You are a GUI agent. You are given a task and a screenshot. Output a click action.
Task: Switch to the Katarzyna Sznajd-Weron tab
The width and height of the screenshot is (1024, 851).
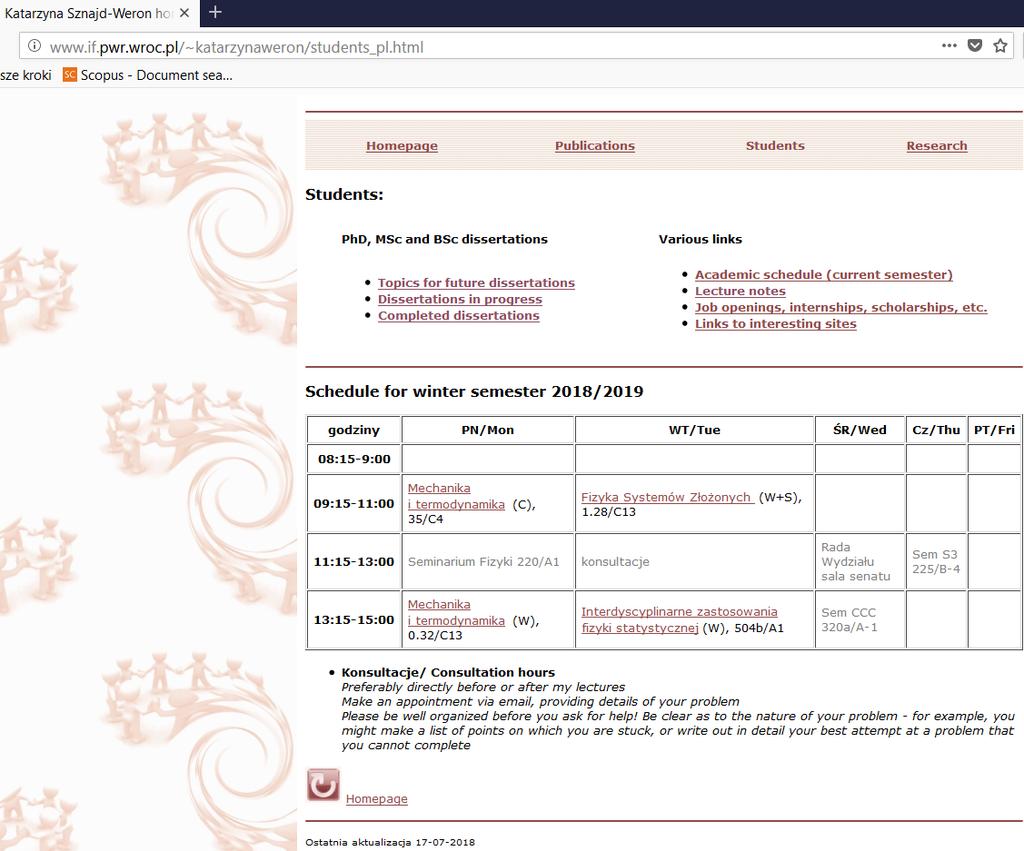[88, 13]
